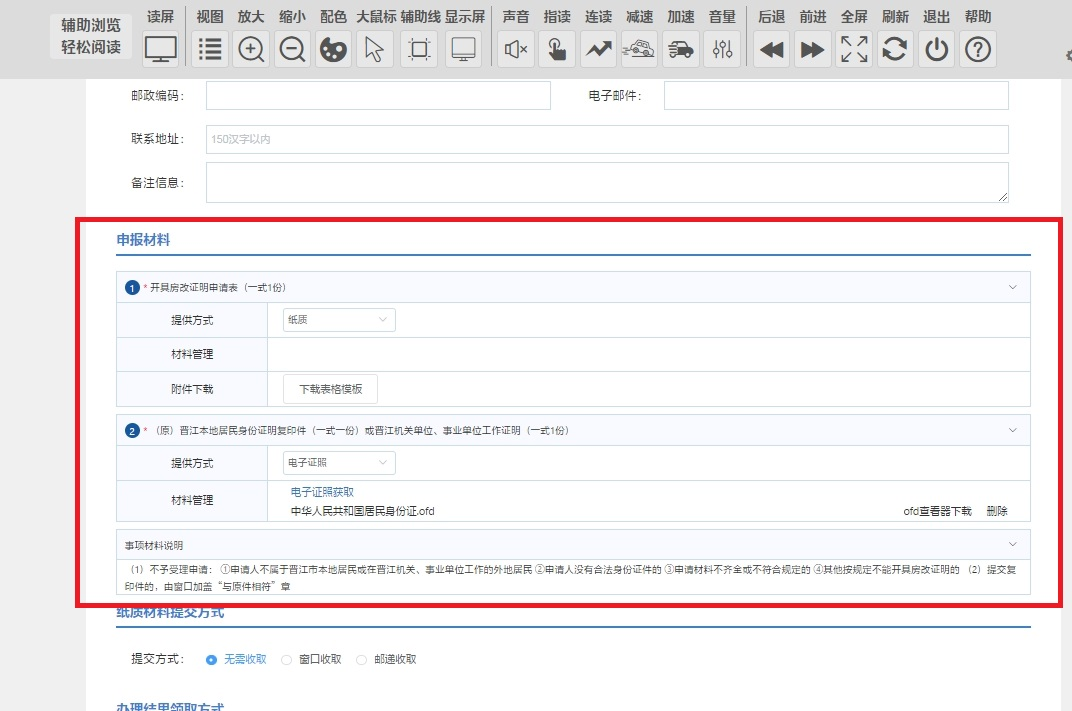This screenshot has width=1072, height=711.
Task: Select the 无需收取 radio button
Action: coord(211,660)
